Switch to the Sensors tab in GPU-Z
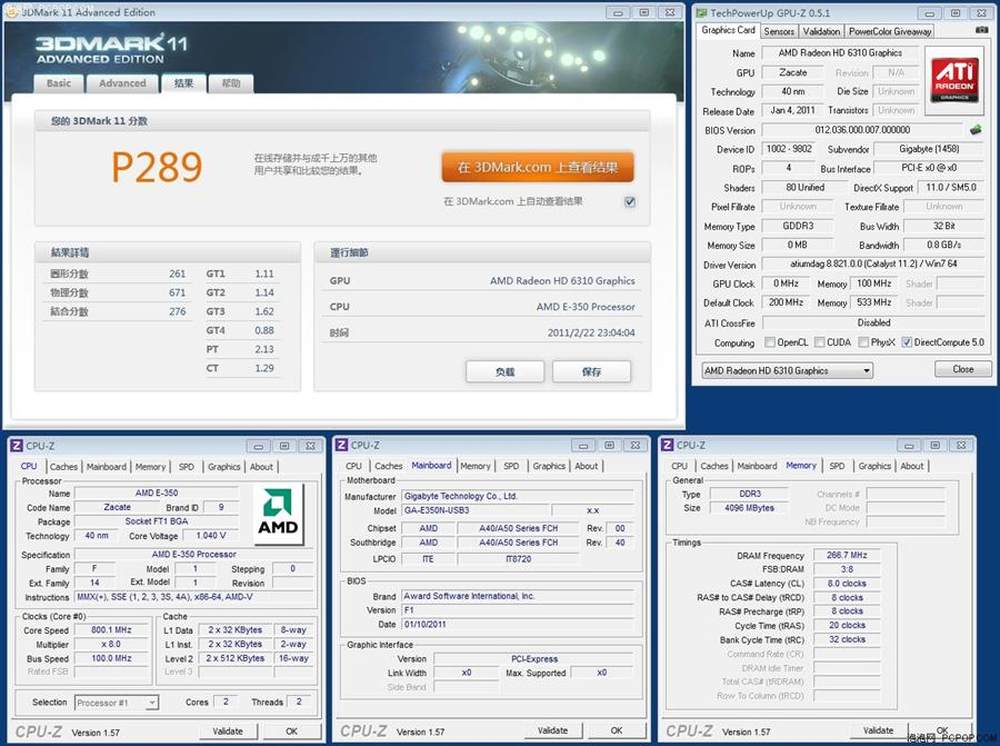 pos(779,31)
